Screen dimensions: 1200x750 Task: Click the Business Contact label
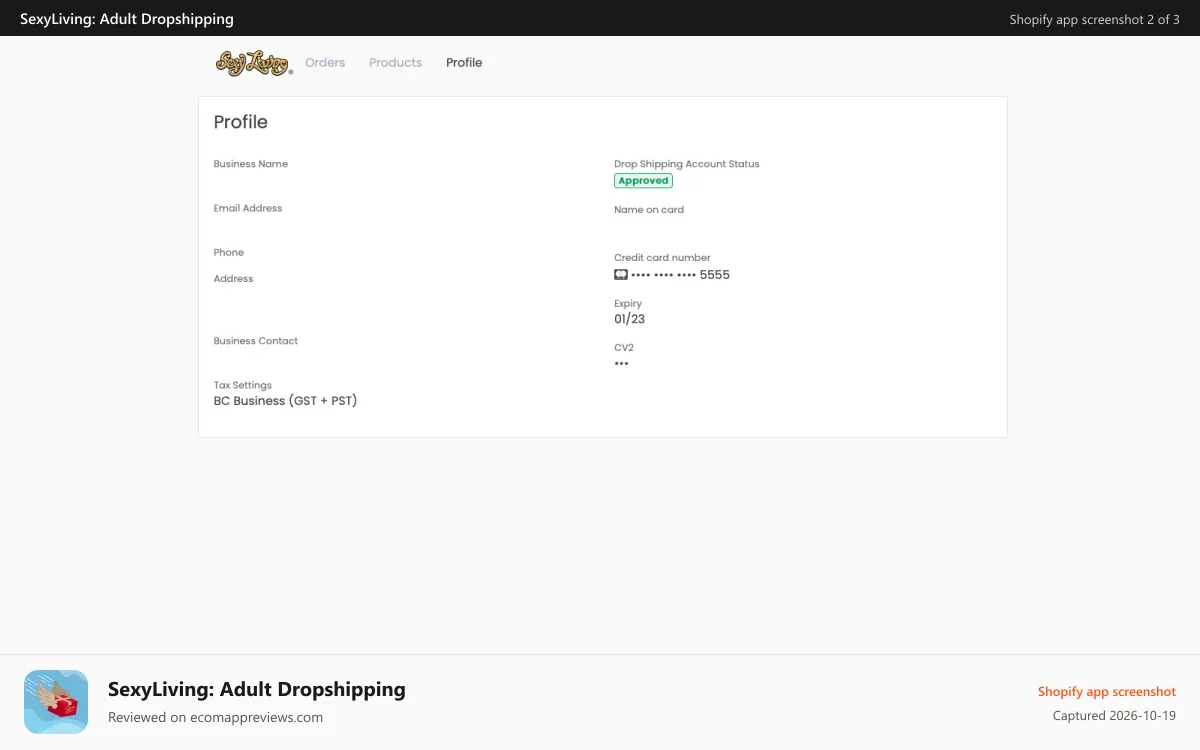(x=256, y=341)
